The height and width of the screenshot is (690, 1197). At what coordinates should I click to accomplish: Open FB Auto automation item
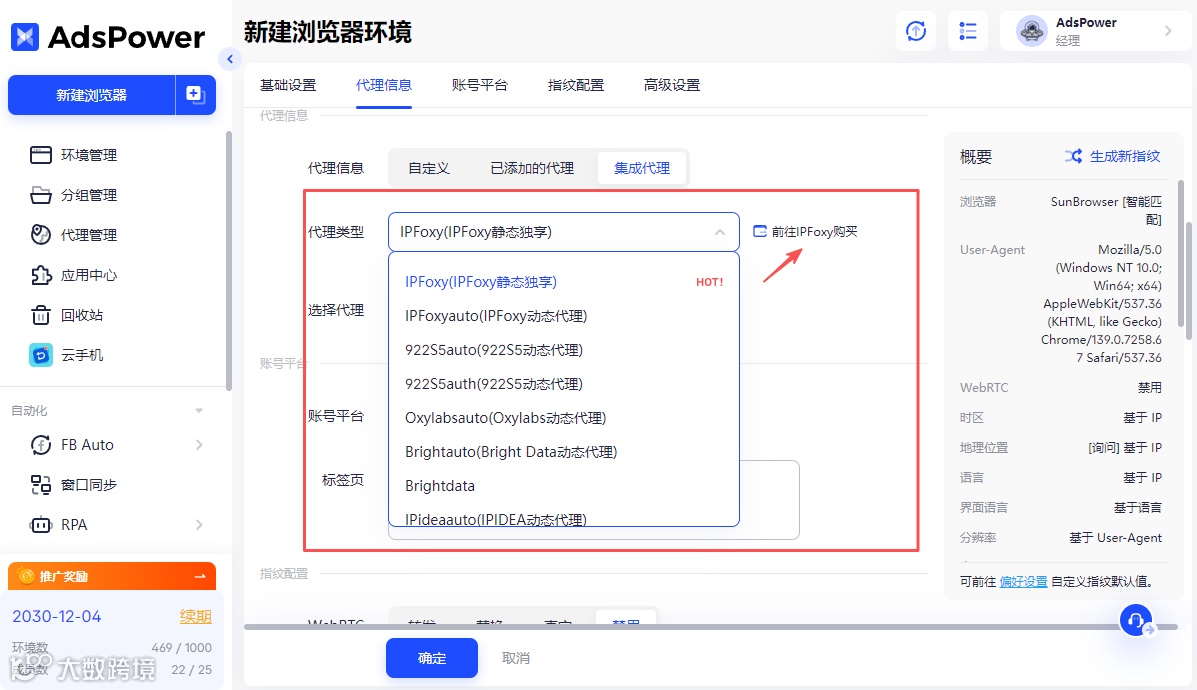[x=87, y=444]
